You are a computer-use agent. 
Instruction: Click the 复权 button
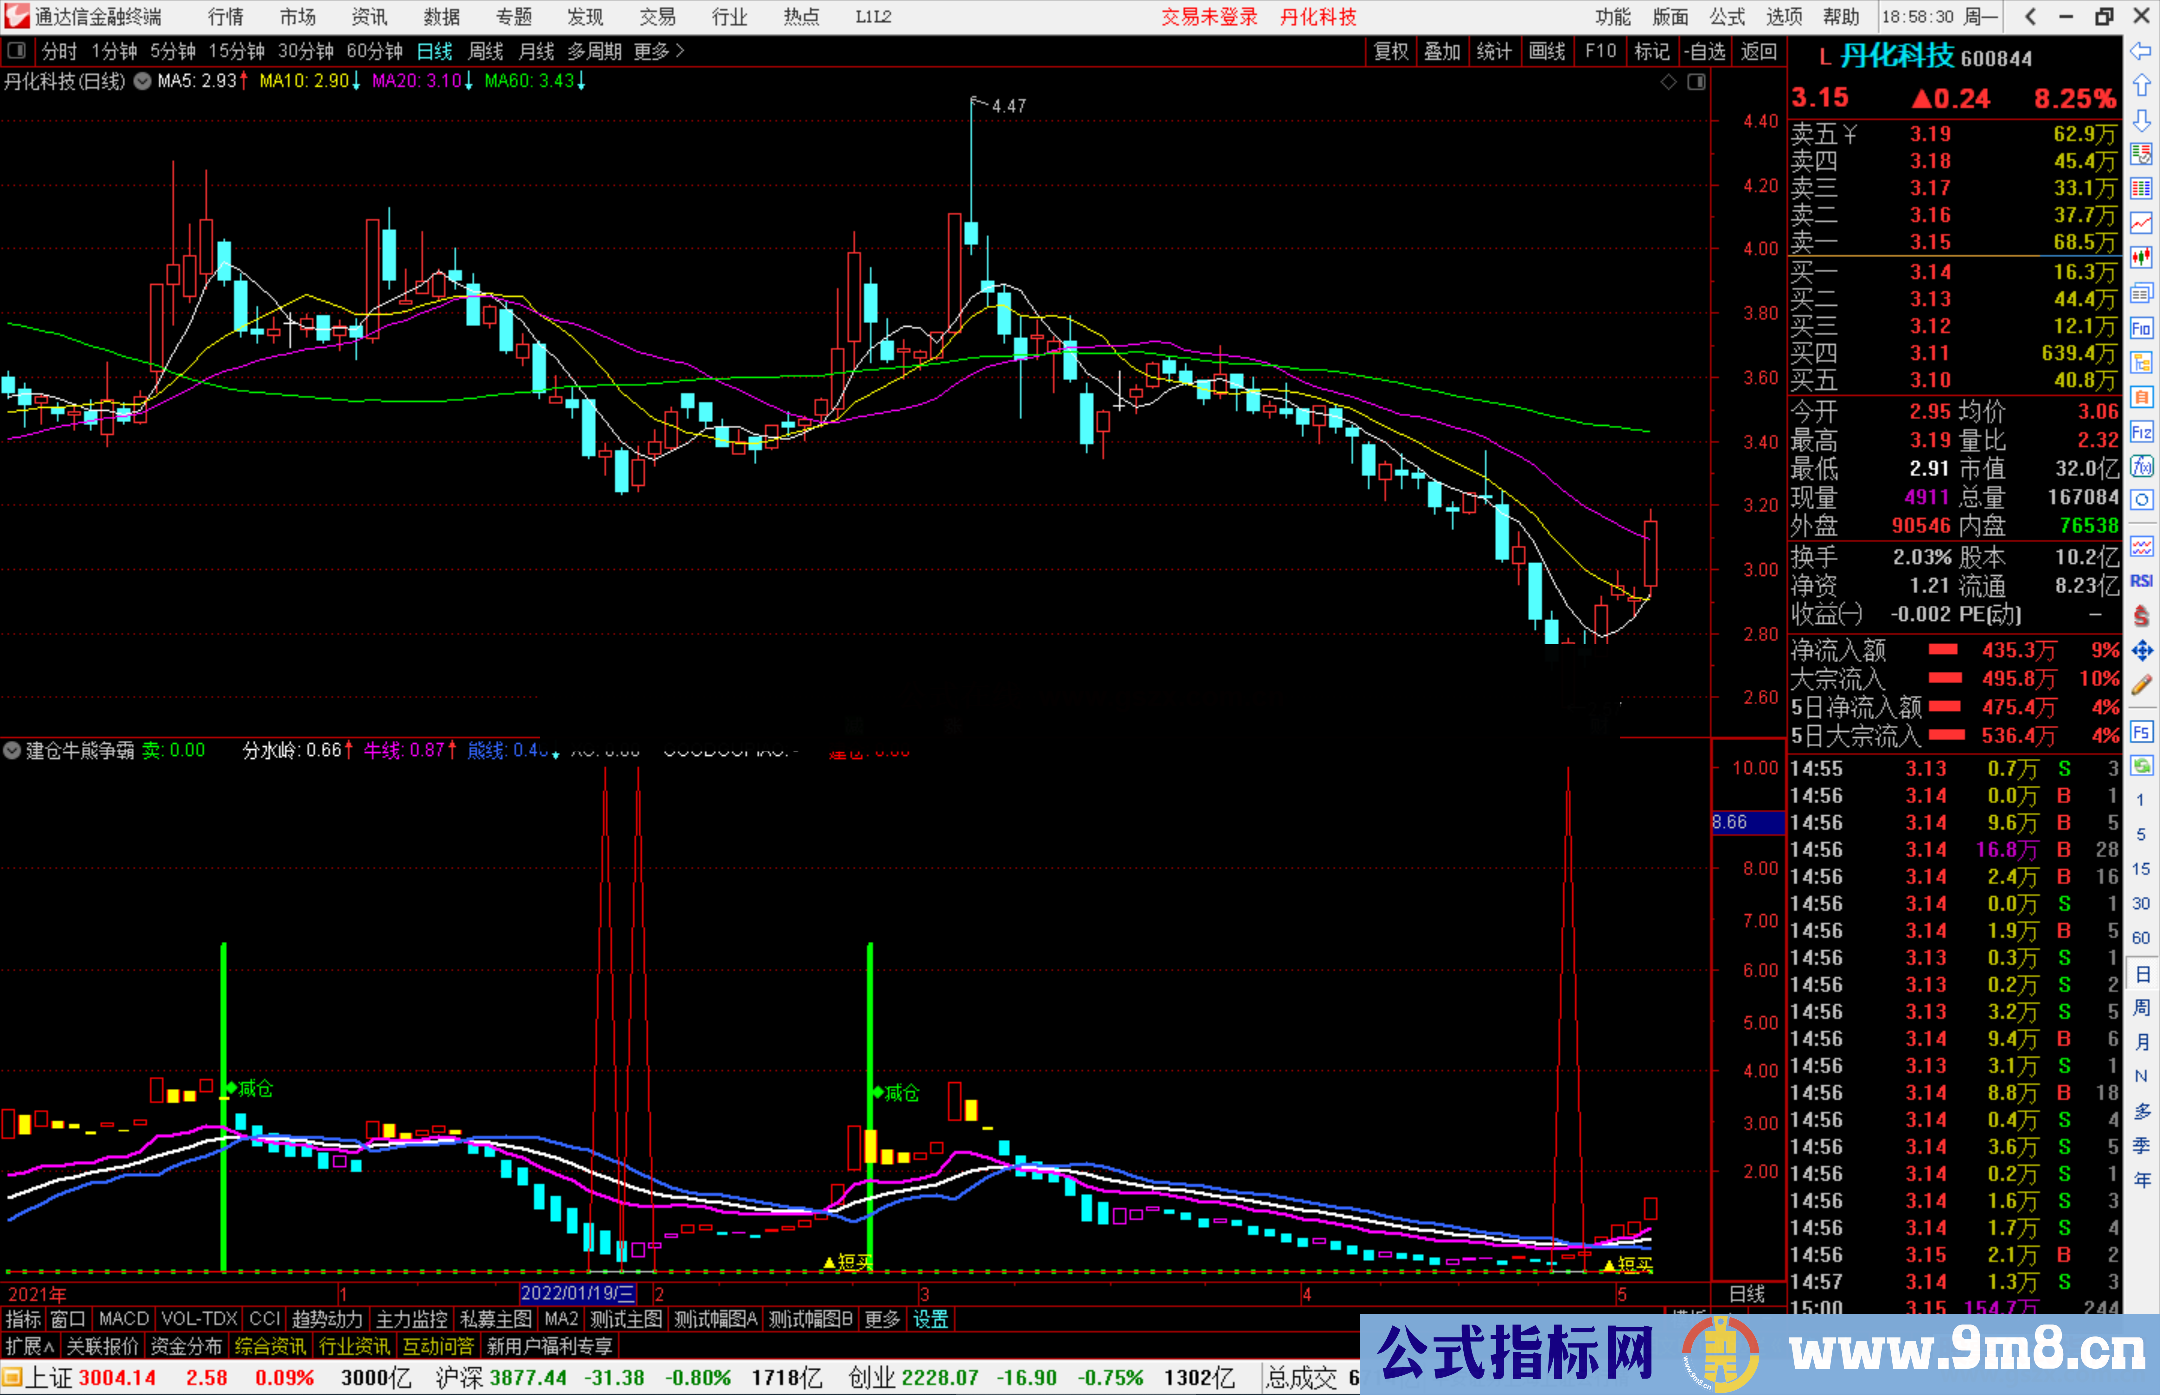pos(1390,51)
